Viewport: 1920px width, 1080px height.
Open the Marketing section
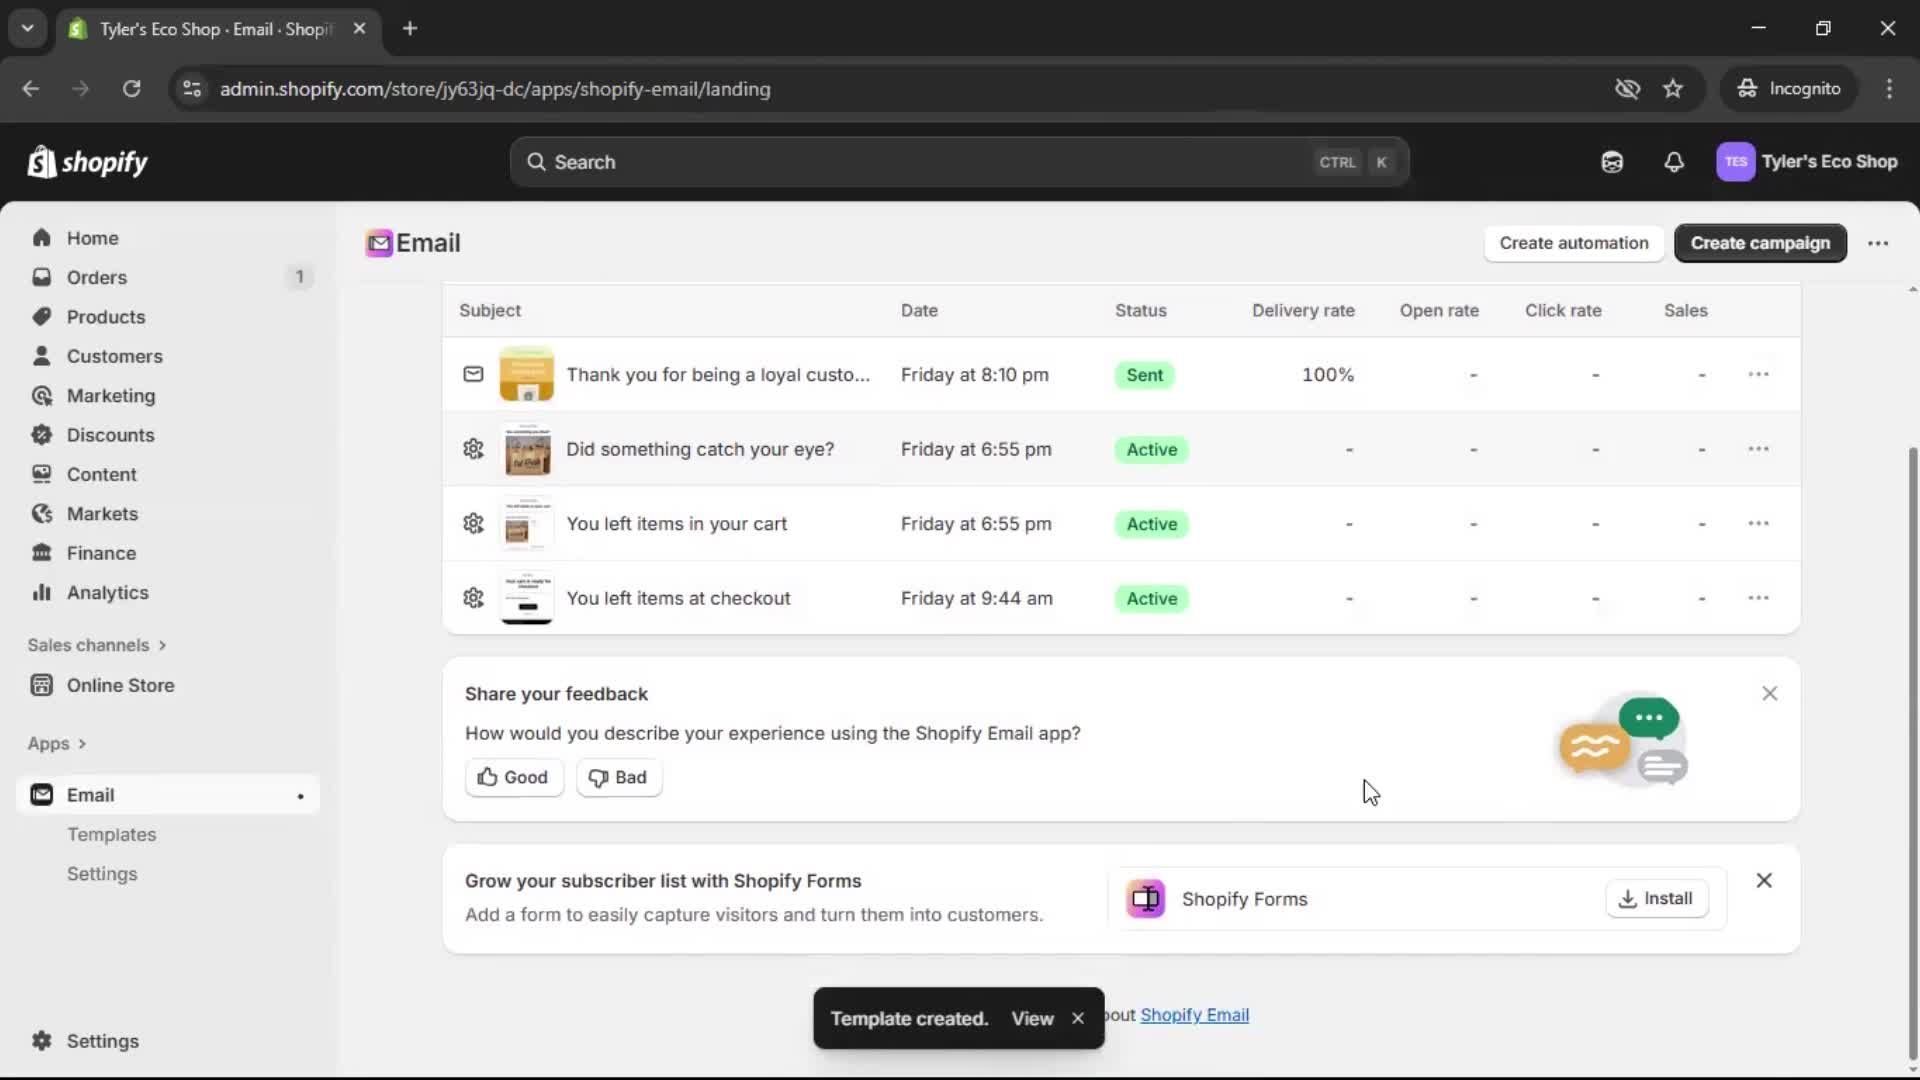pyautogui.click(x=110, y=395)
